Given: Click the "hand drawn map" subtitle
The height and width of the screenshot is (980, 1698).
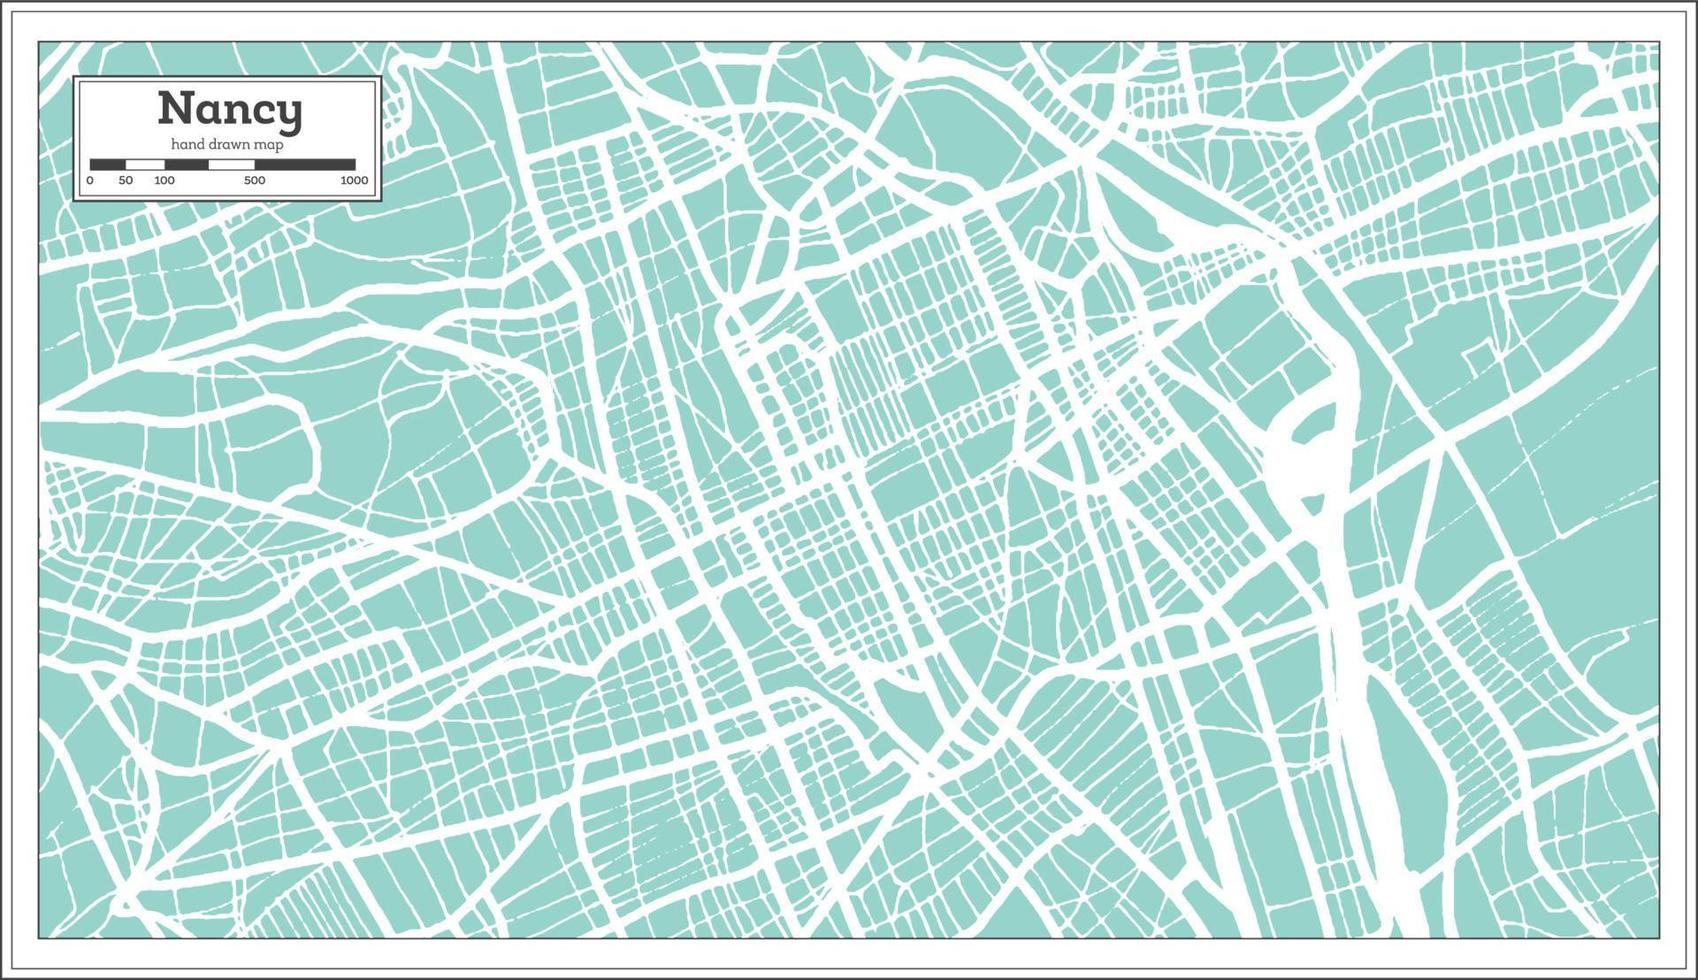Looking at the screenshot, I should click(227, 145).
